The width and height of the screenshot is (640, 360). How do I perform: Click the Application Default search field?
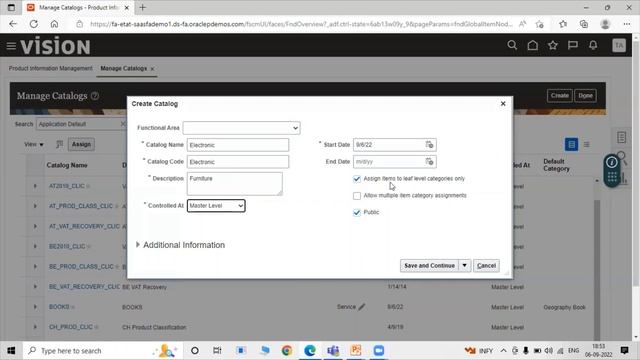[81, 124]
